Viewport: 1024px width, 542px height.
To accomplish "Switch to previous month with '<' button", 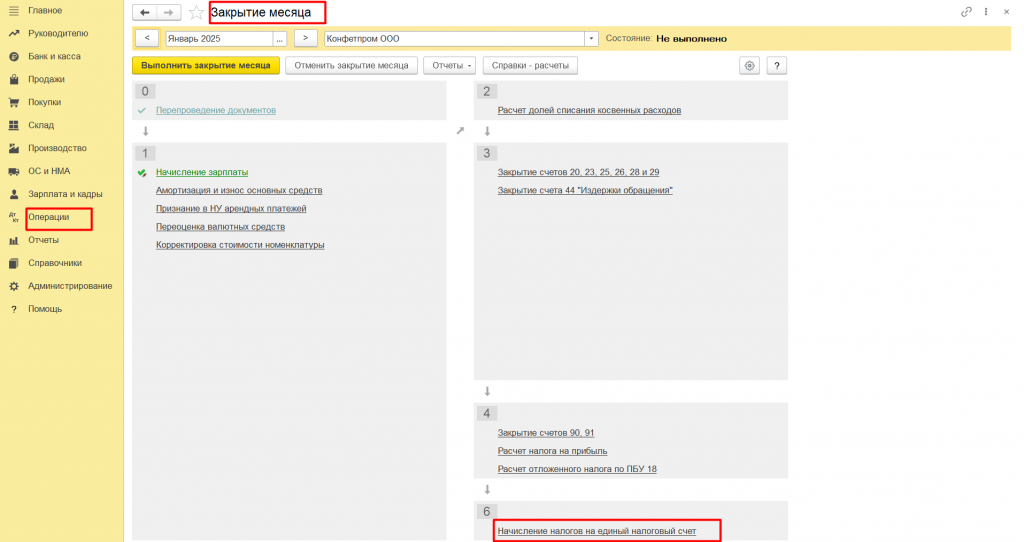I will [147, 39].
